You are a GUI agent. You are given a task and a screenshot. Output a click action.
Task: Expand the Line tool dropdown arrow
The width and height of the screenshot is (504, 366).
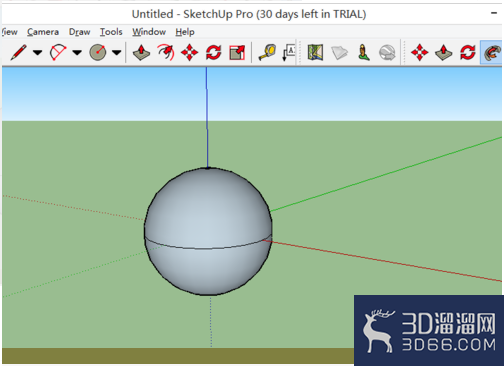pos(37,52)
